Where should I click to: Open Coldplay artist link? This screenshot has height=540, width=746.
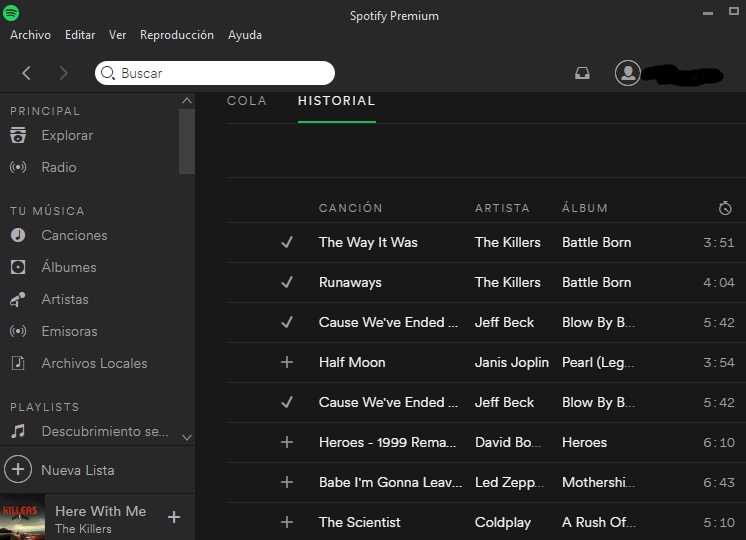pos(503,522)
